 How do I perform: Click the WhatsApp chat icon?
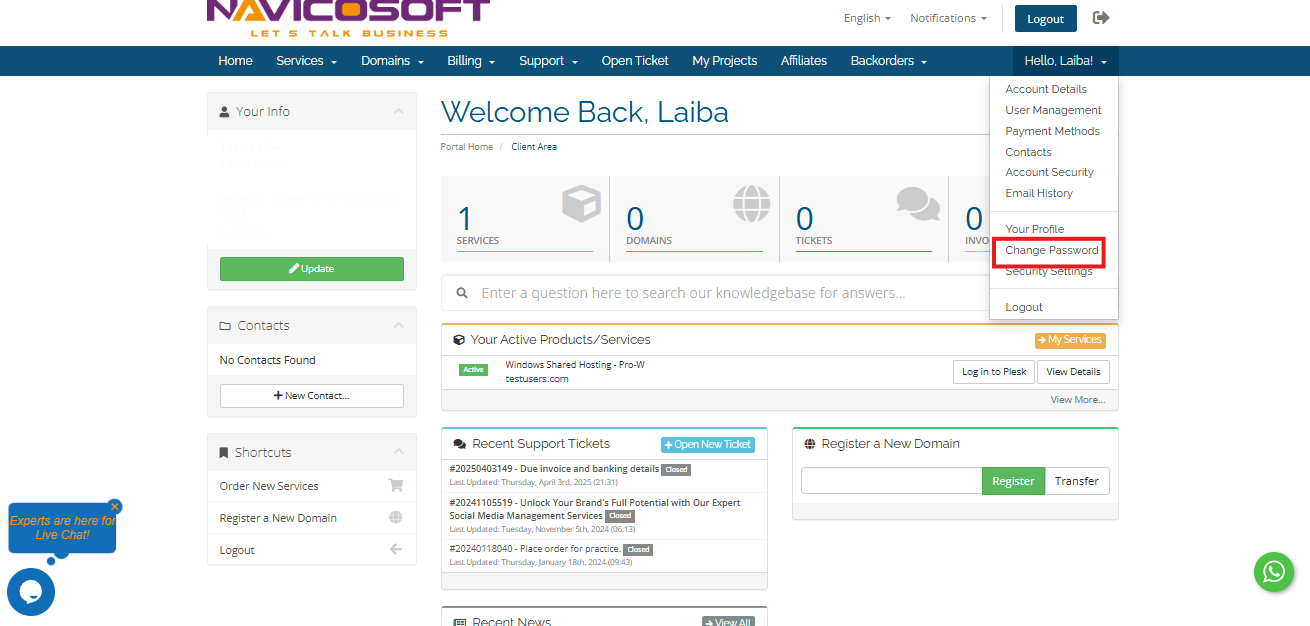[x=1273, y=571]
